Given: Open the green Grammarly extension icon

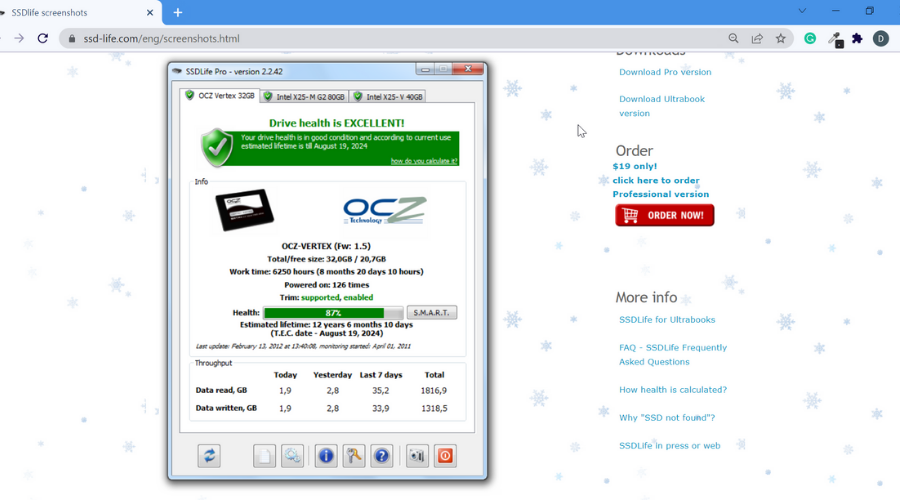Looking at the screenshot, I should [x=810, y=38].
